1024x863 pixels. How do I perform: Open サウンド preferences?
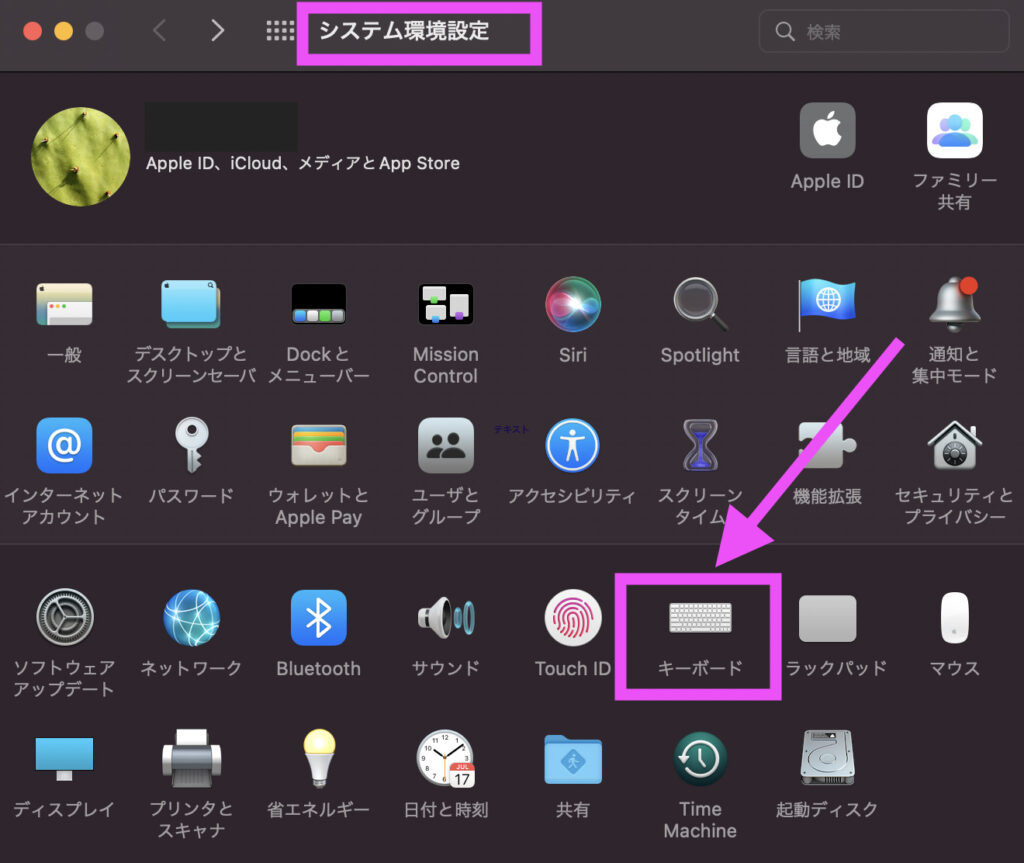[x=445, y=618]
